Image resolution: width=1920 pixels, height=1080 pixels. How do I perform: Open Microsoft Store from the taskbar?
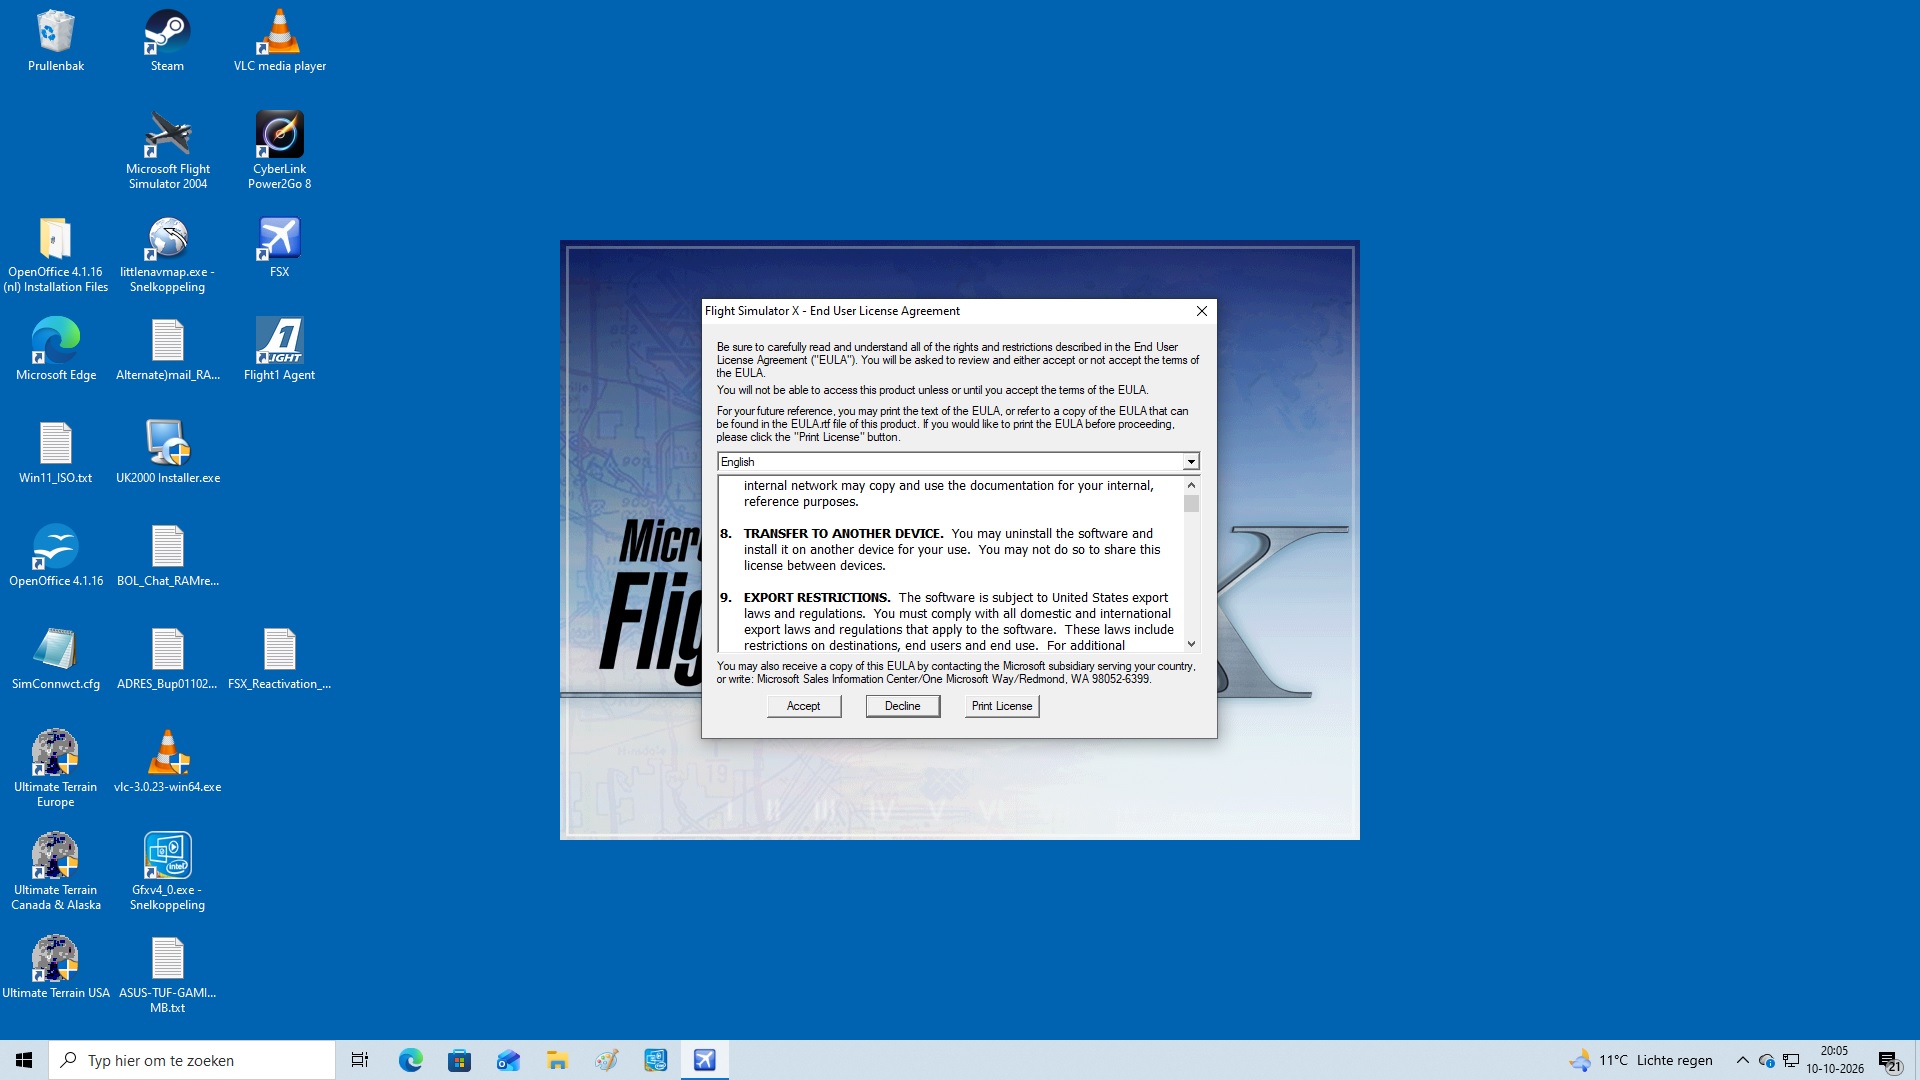[x=459, y=1060]
